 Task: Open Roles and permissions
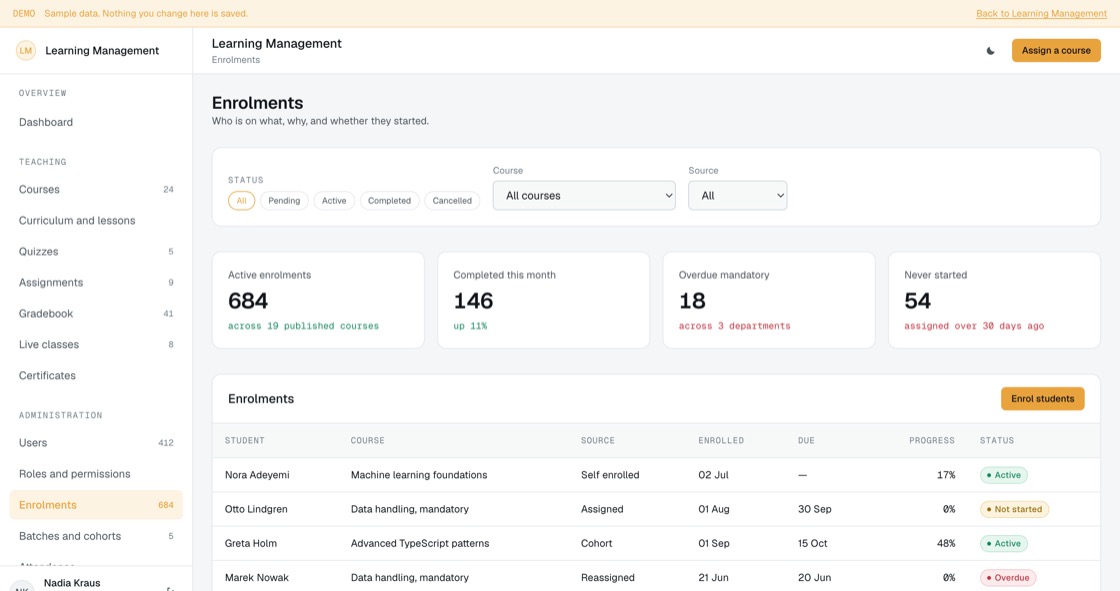coord(96,474)
